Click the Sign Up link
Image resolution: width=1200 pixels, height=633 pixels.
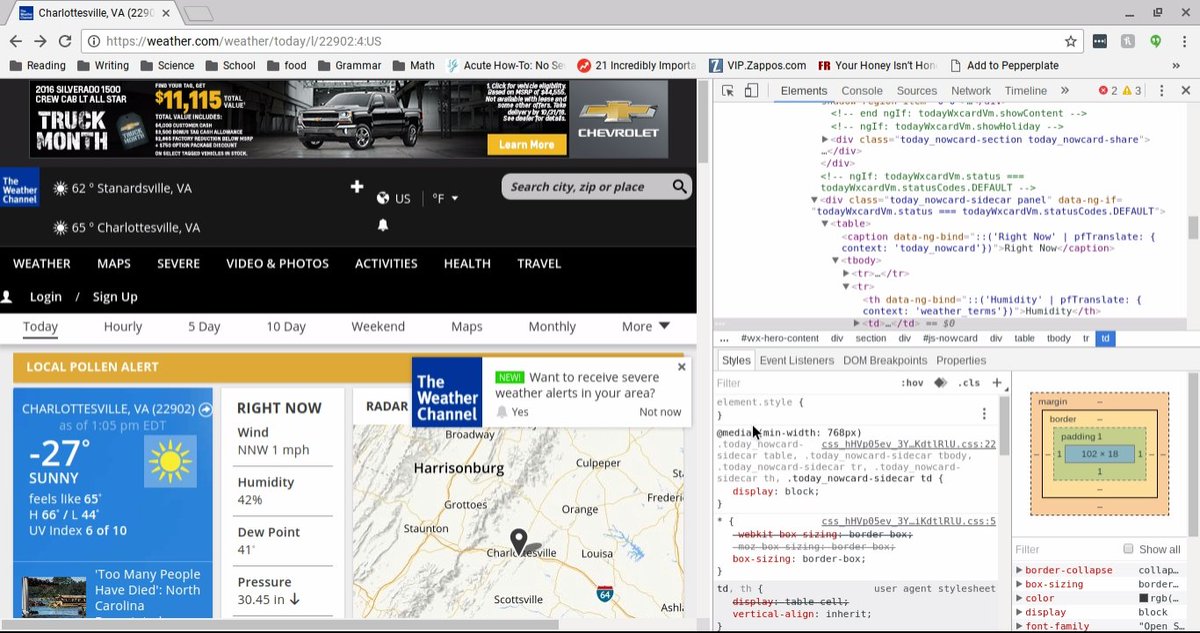click(115, 297)
